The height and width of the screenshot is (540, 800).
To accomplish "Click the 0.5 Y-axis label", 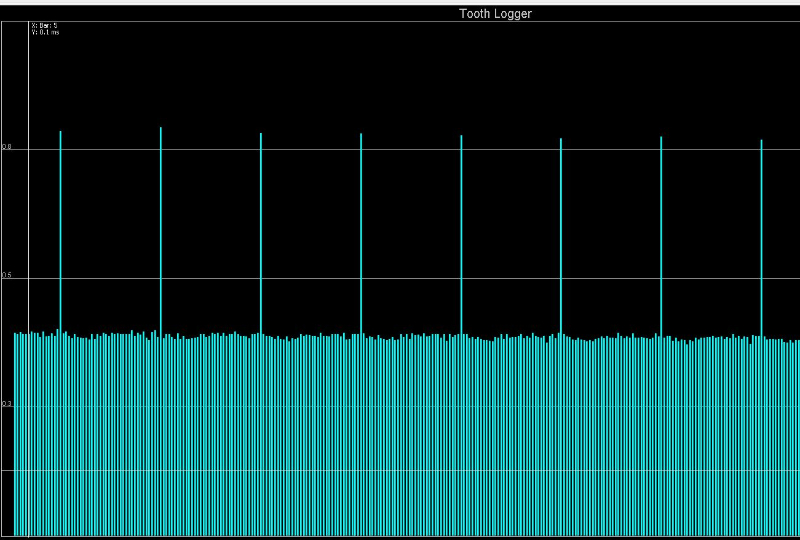I will click(x=7, y=276).
